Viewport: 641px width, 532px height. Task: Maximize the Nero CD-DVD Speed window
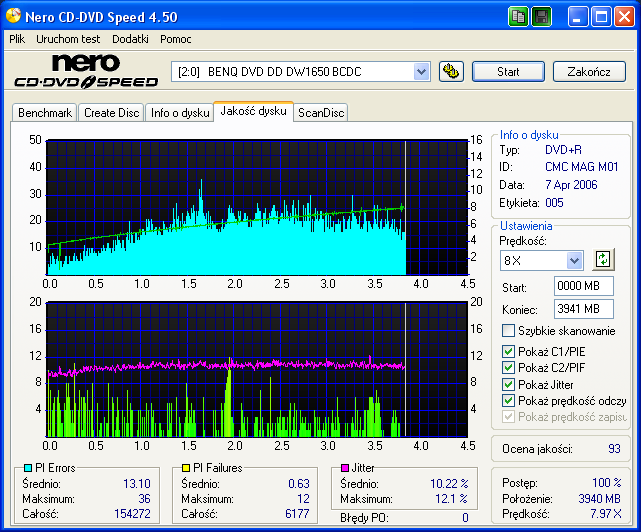tap(601, 17)
